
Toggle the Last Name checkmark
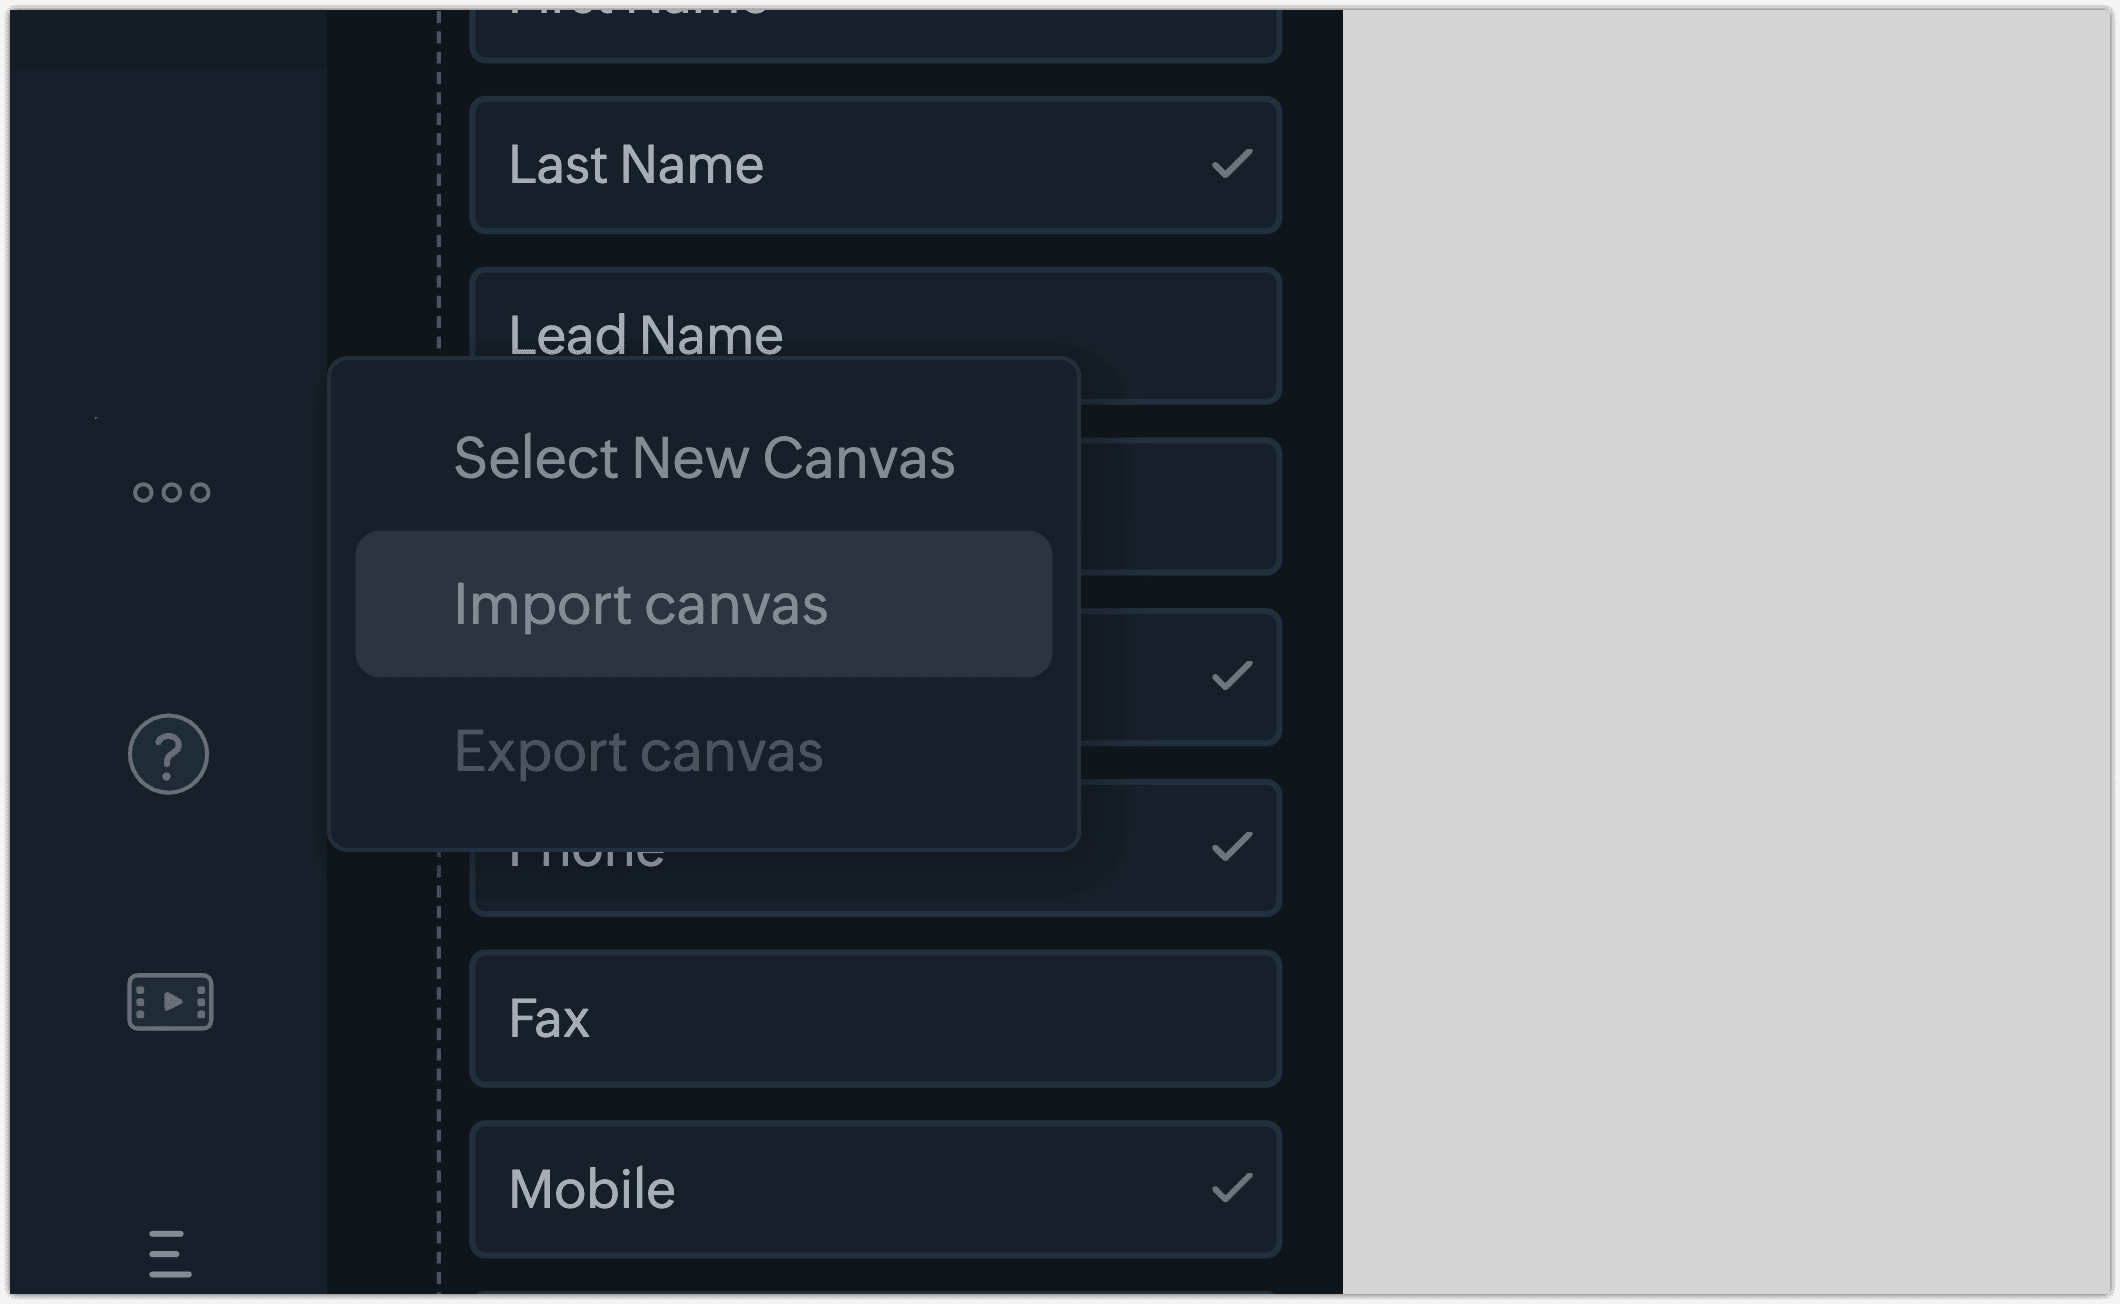click(x=1231, y=164)
